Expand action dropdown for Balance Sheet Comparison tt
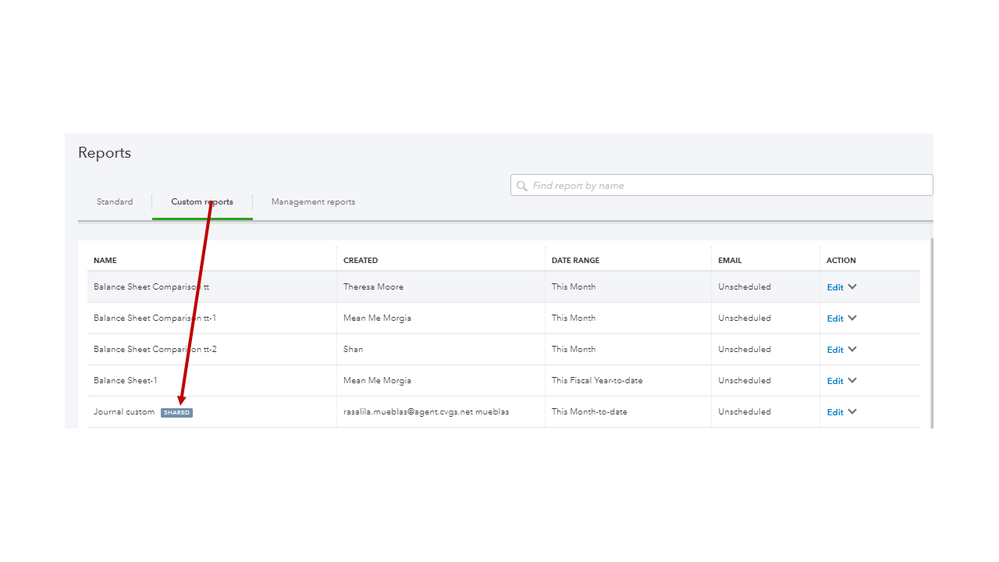This screenshot has width=999, height=562. pos(853,287)
